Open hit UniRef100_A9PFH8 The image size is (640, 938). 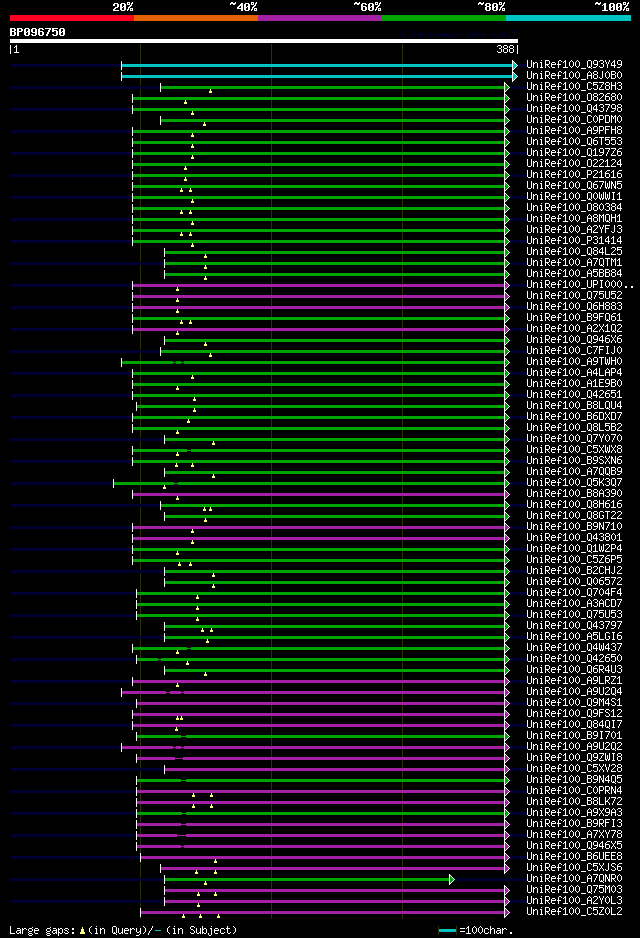574,130
